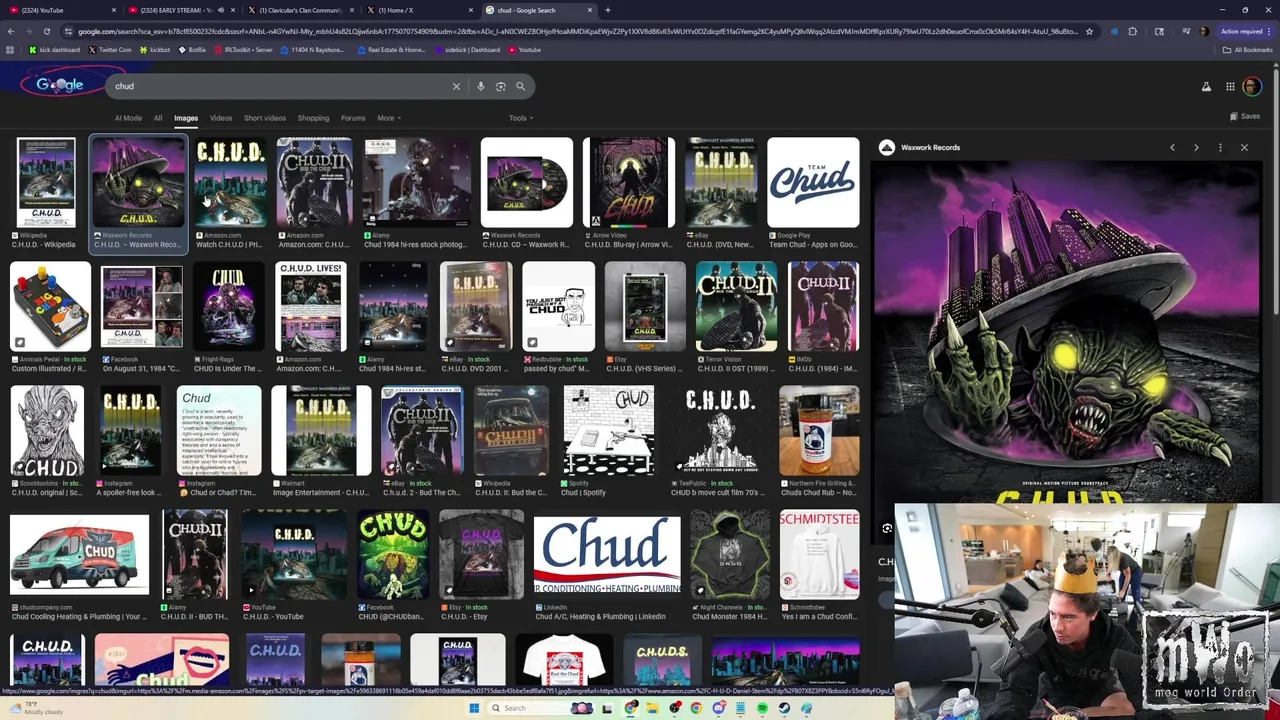Click the search query field containing chud
The image size is (1280, 720).
pos(280,86)
